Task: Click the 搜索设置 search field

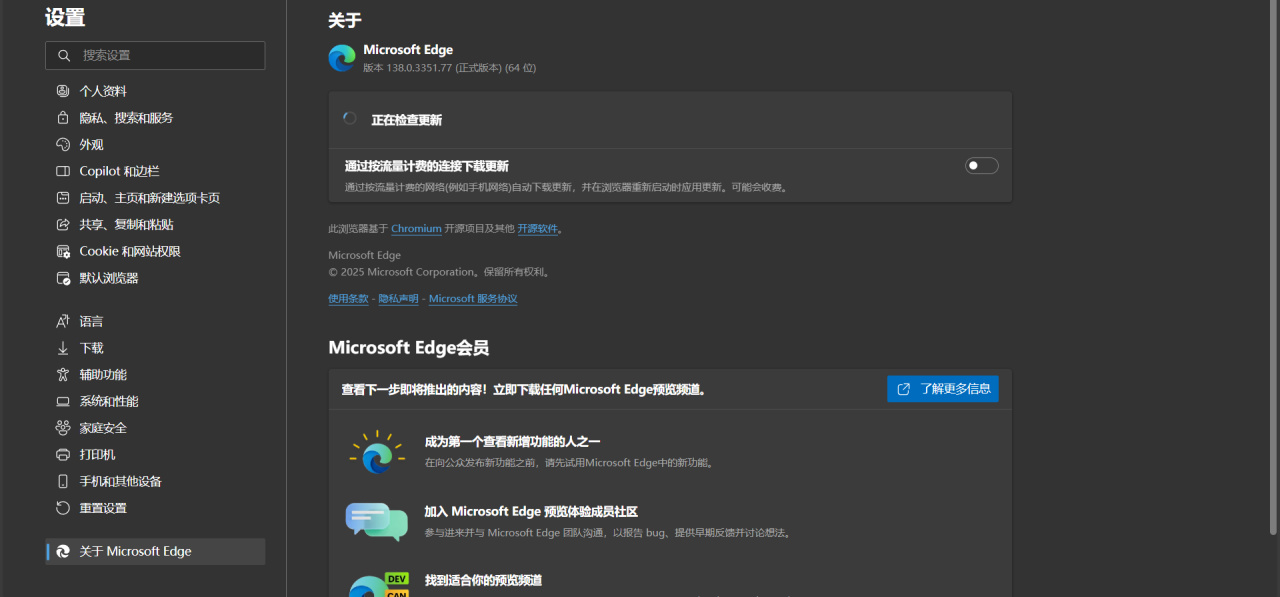Action: coord(155,56)
